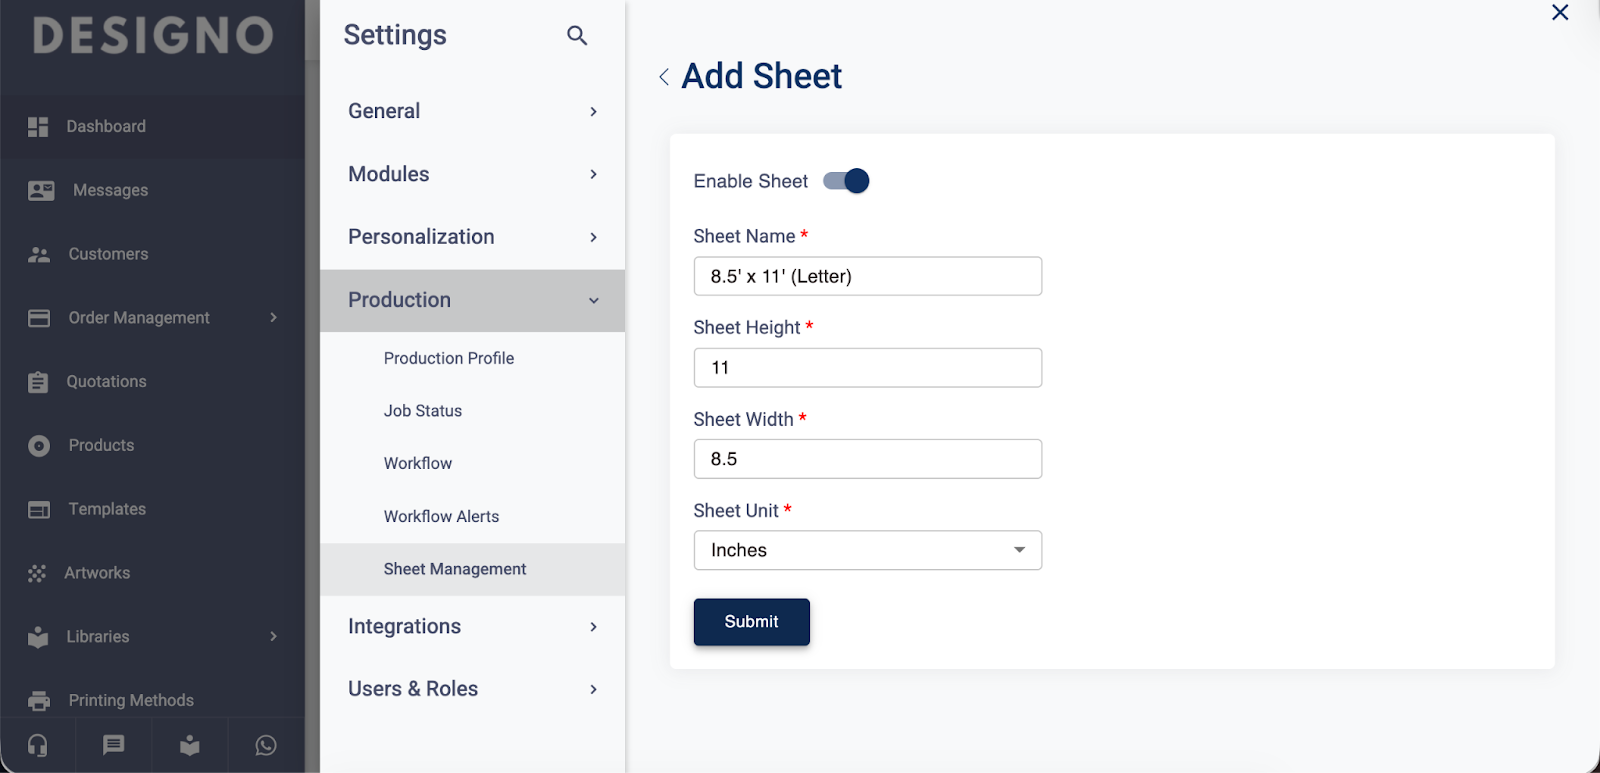Toggle the Enable Sheet switch
The width and height of the screenshot is (1600, 773).
[x=846, y=181]
